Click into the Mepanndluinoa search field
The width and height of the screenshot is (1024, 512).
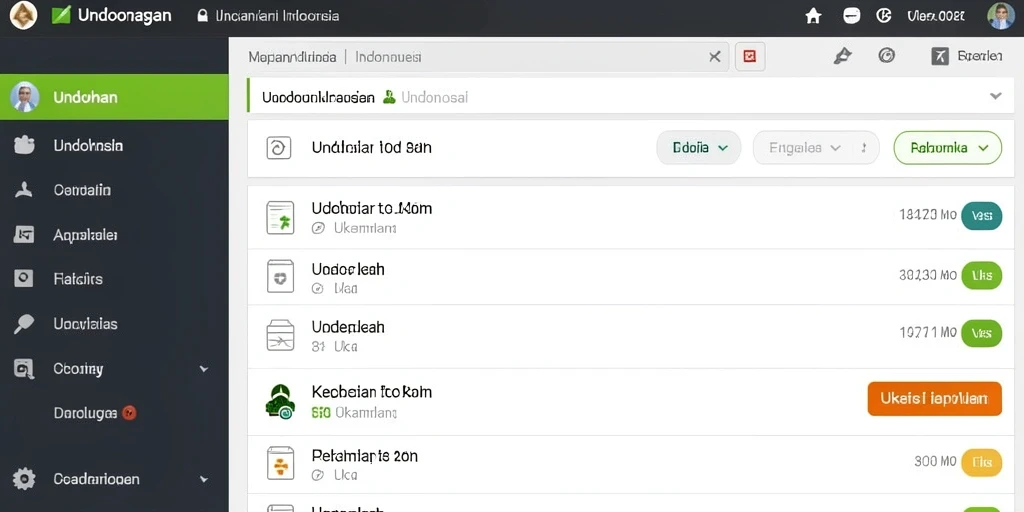pyautogui.click(x=477, y=57)
